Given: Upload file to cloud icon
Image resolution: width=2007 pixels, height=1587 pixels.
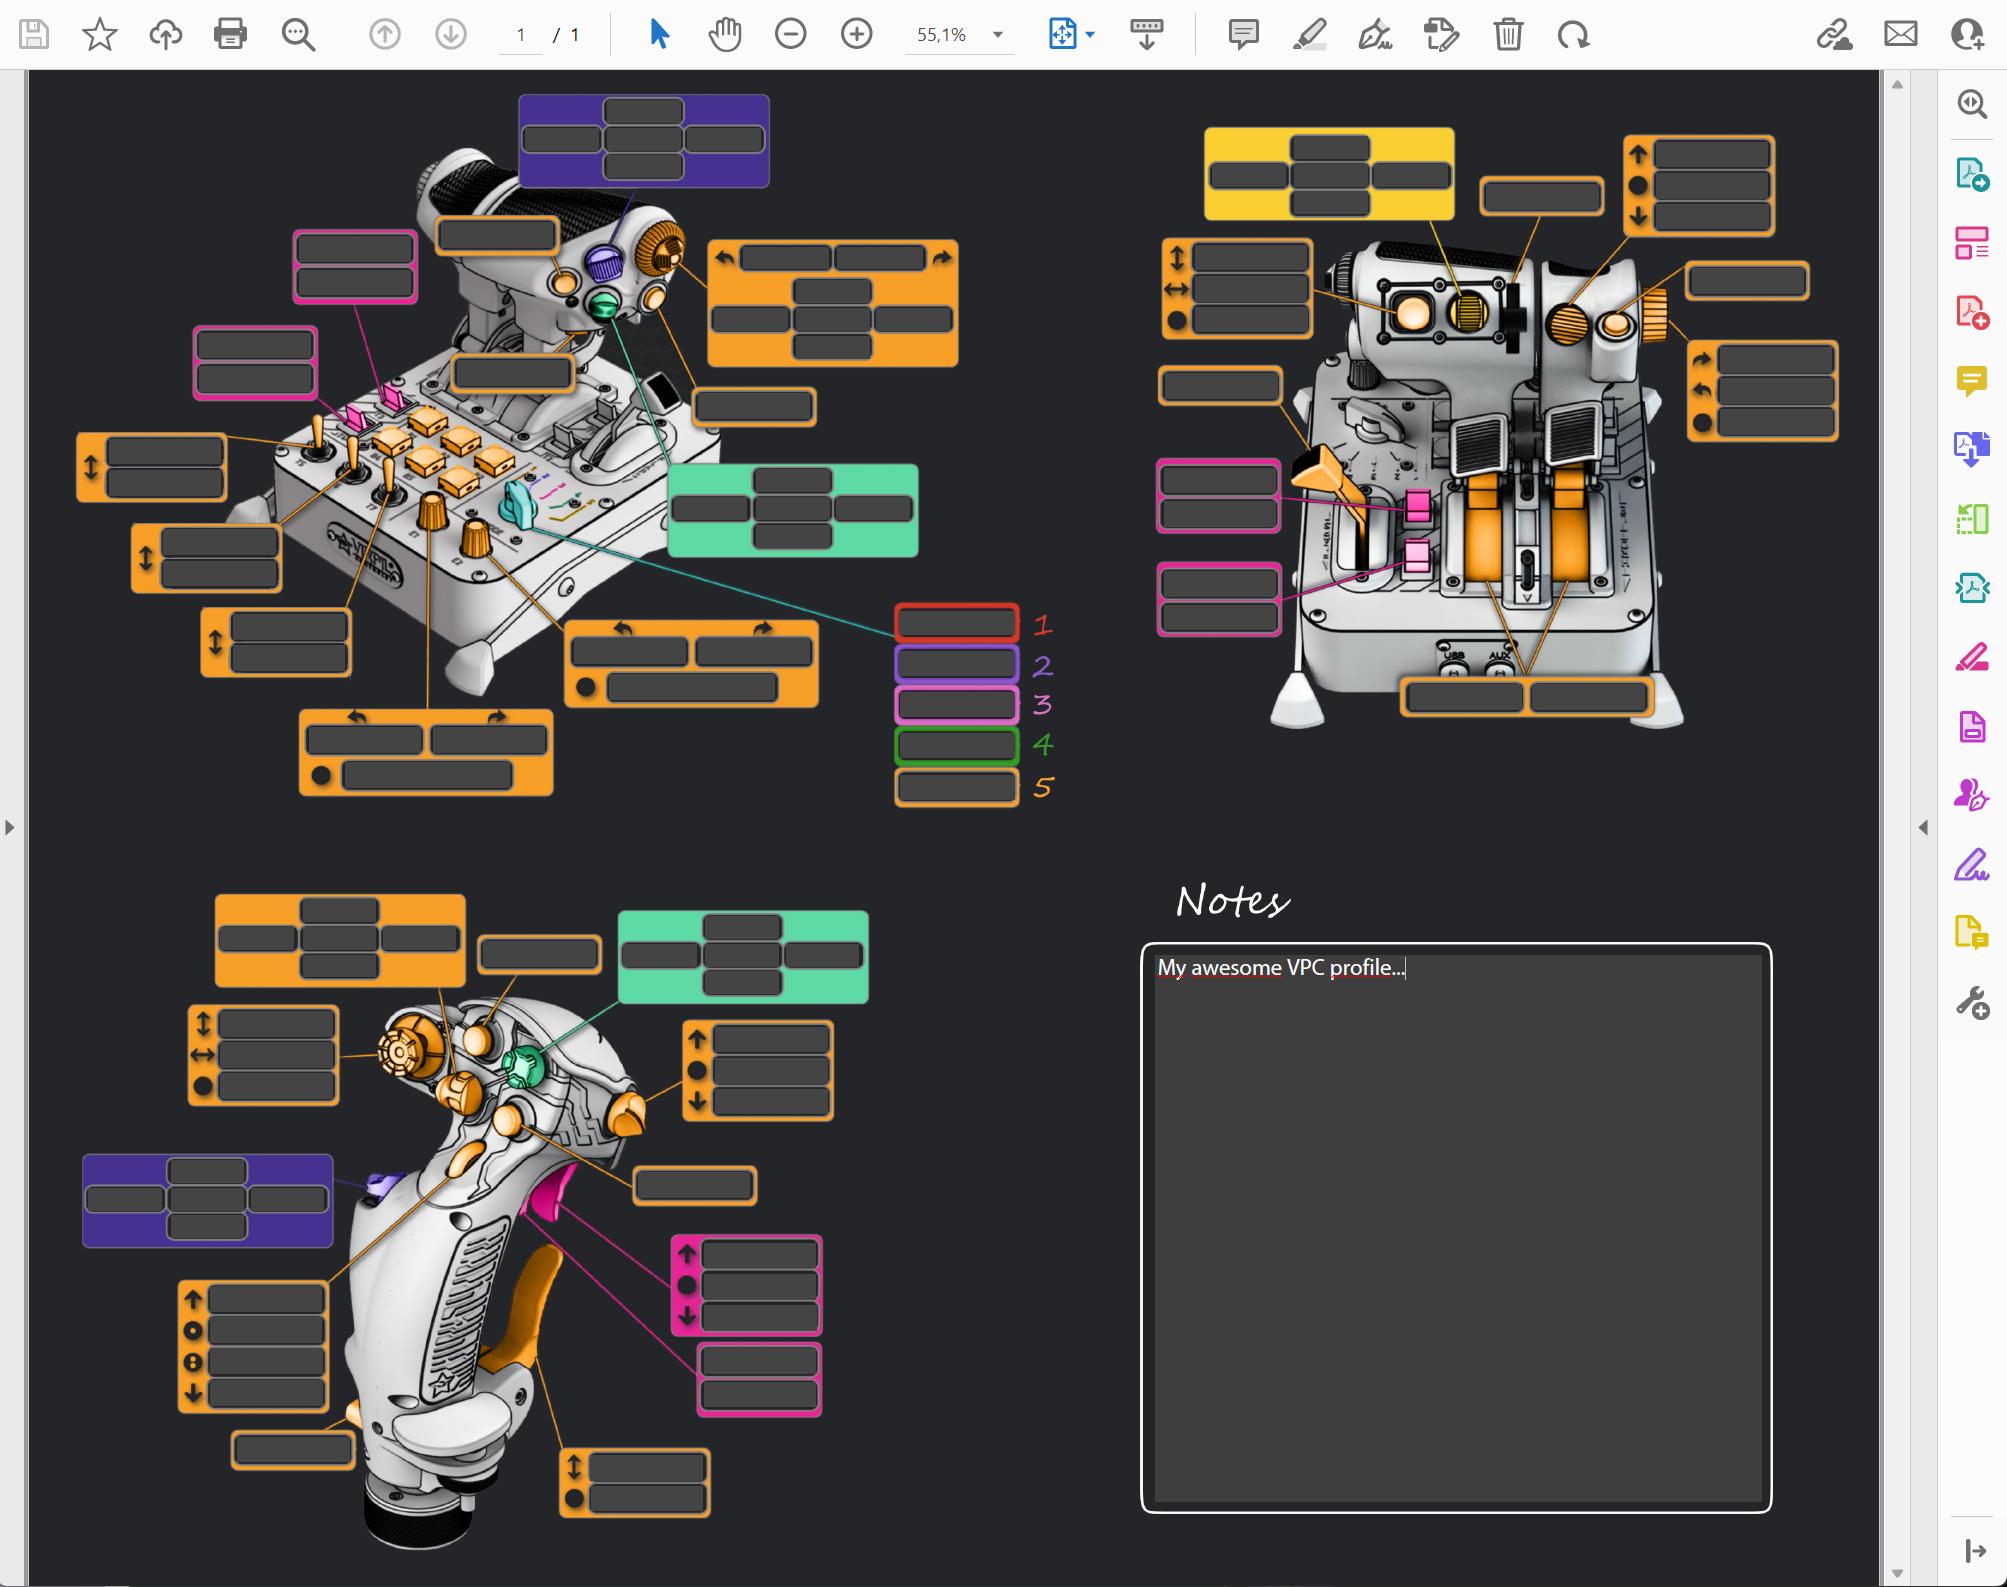Looking at the screenshot, I should [165, 35].
